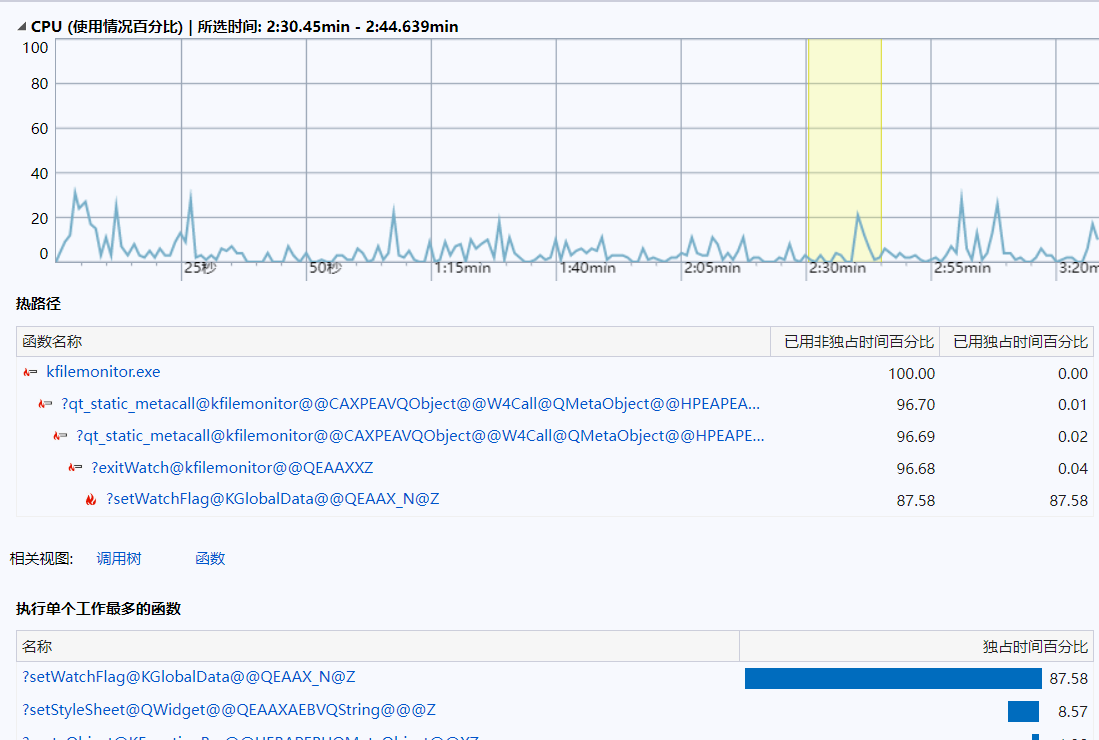
Task: Click the 0.04 exclusive value in exitWatch row
Action: pyautogui.click(x=1072, y=468)
